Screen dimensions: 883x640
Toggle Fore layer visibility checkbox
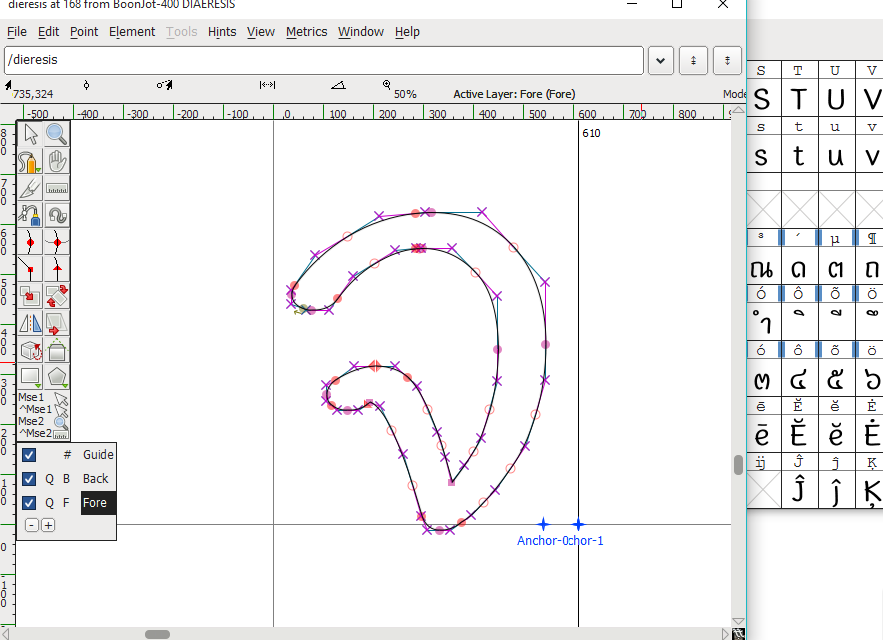click(x=29, y=503)
